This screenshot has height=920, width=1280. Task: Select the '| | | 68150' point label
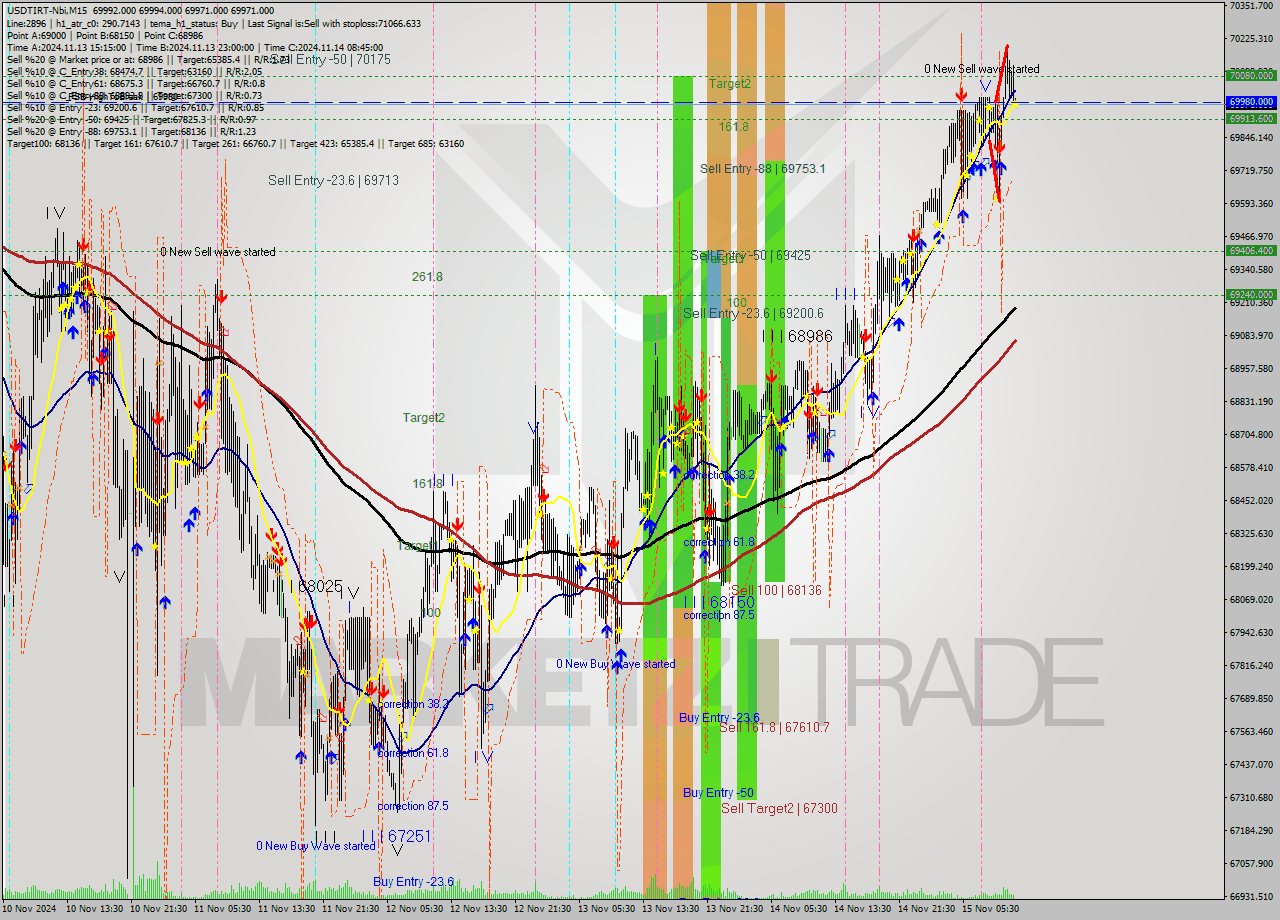[719, 602]
